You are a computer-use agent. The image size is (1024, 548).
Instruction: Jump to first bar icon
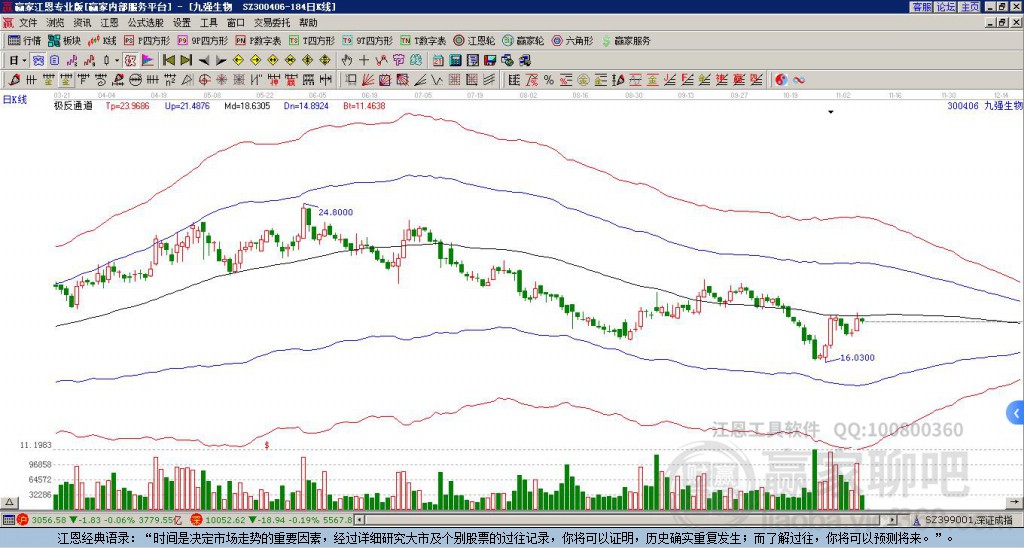tap(168, 61)
